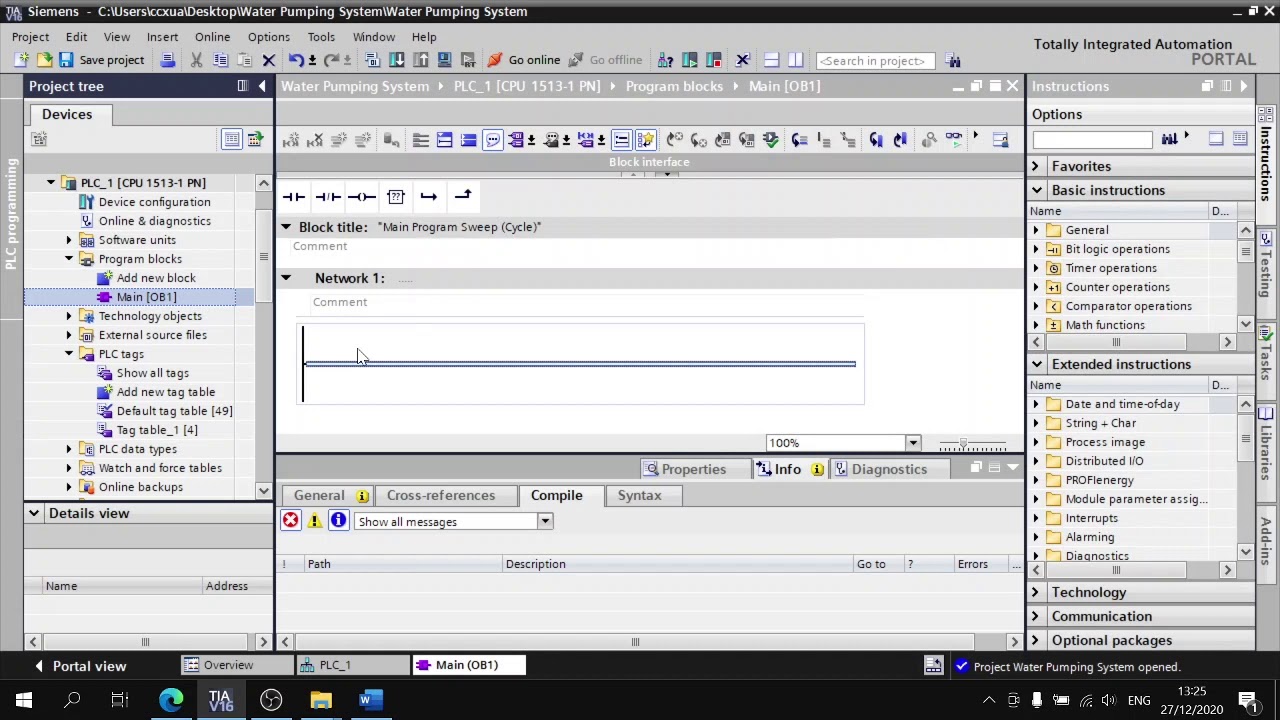Switch to Portal view

tap(80, 666)
